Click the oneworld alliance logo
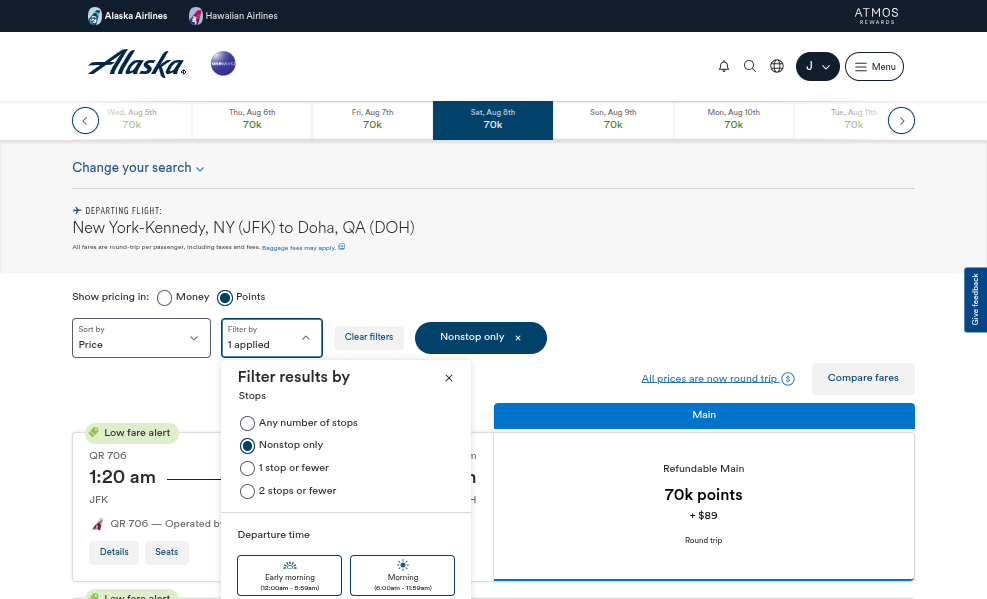Viewport: 987px width, 599px height. tap(223, 64)
